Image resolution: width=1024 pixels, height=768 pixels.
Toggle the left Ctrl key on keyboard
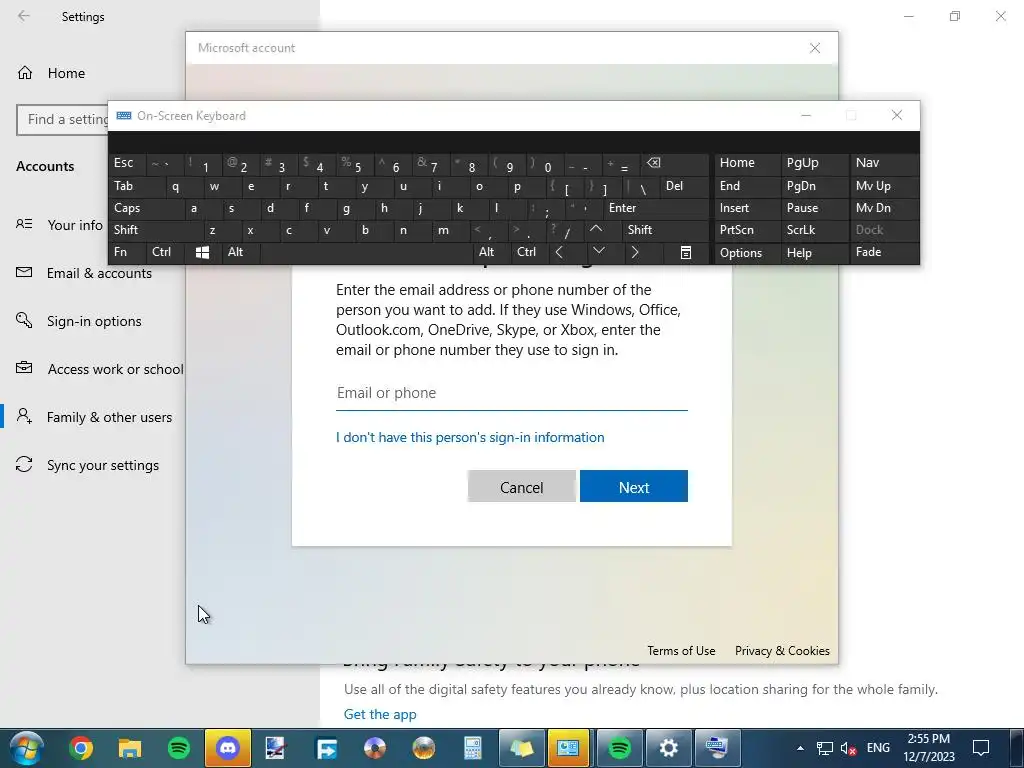coord(165,252)
